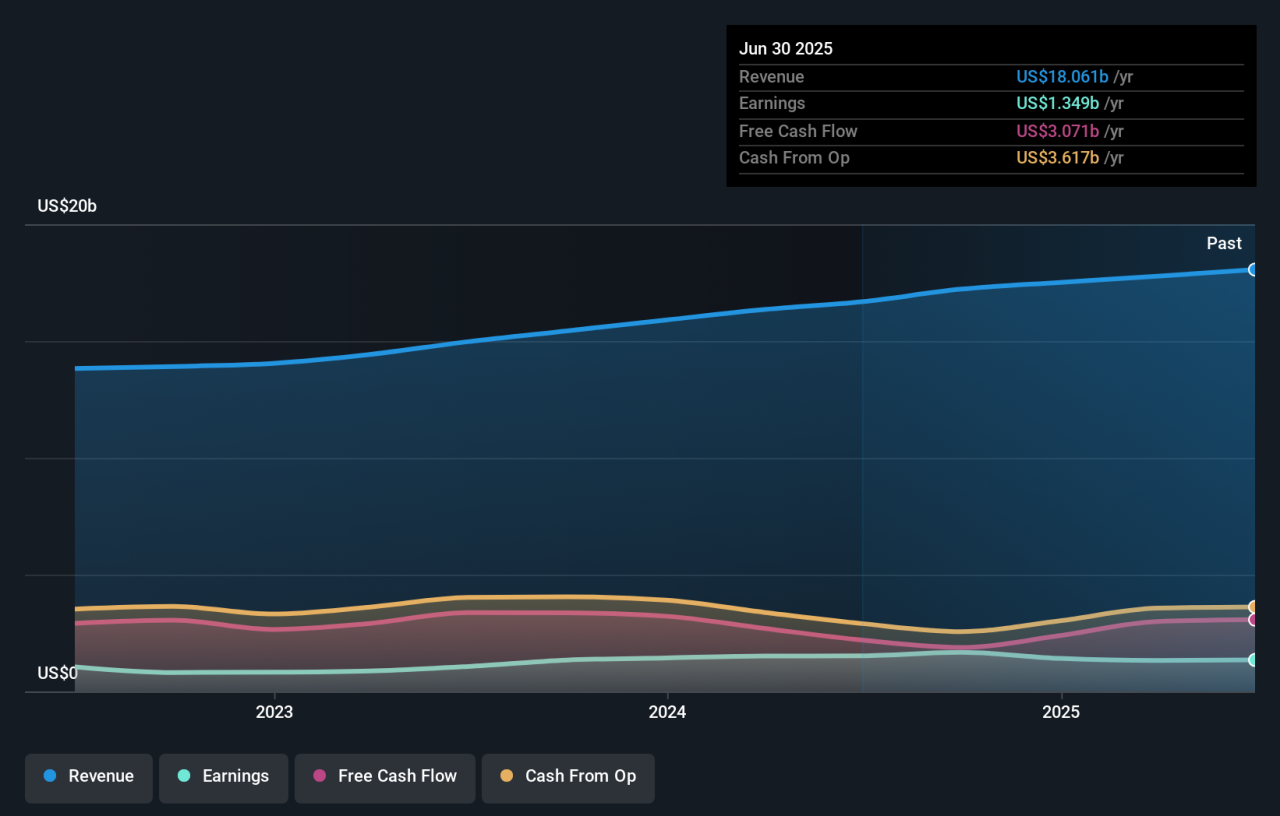Toggle the Earnings series legend button
Image resolution: width=1280 pixels, height=816 pixels.
[223, 777]
